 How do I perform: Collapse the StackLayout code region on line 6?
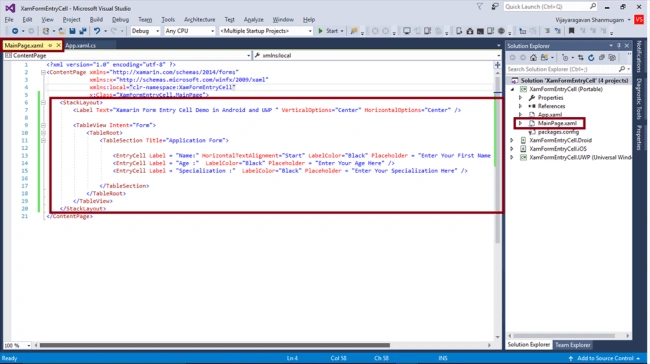point(43,102)
